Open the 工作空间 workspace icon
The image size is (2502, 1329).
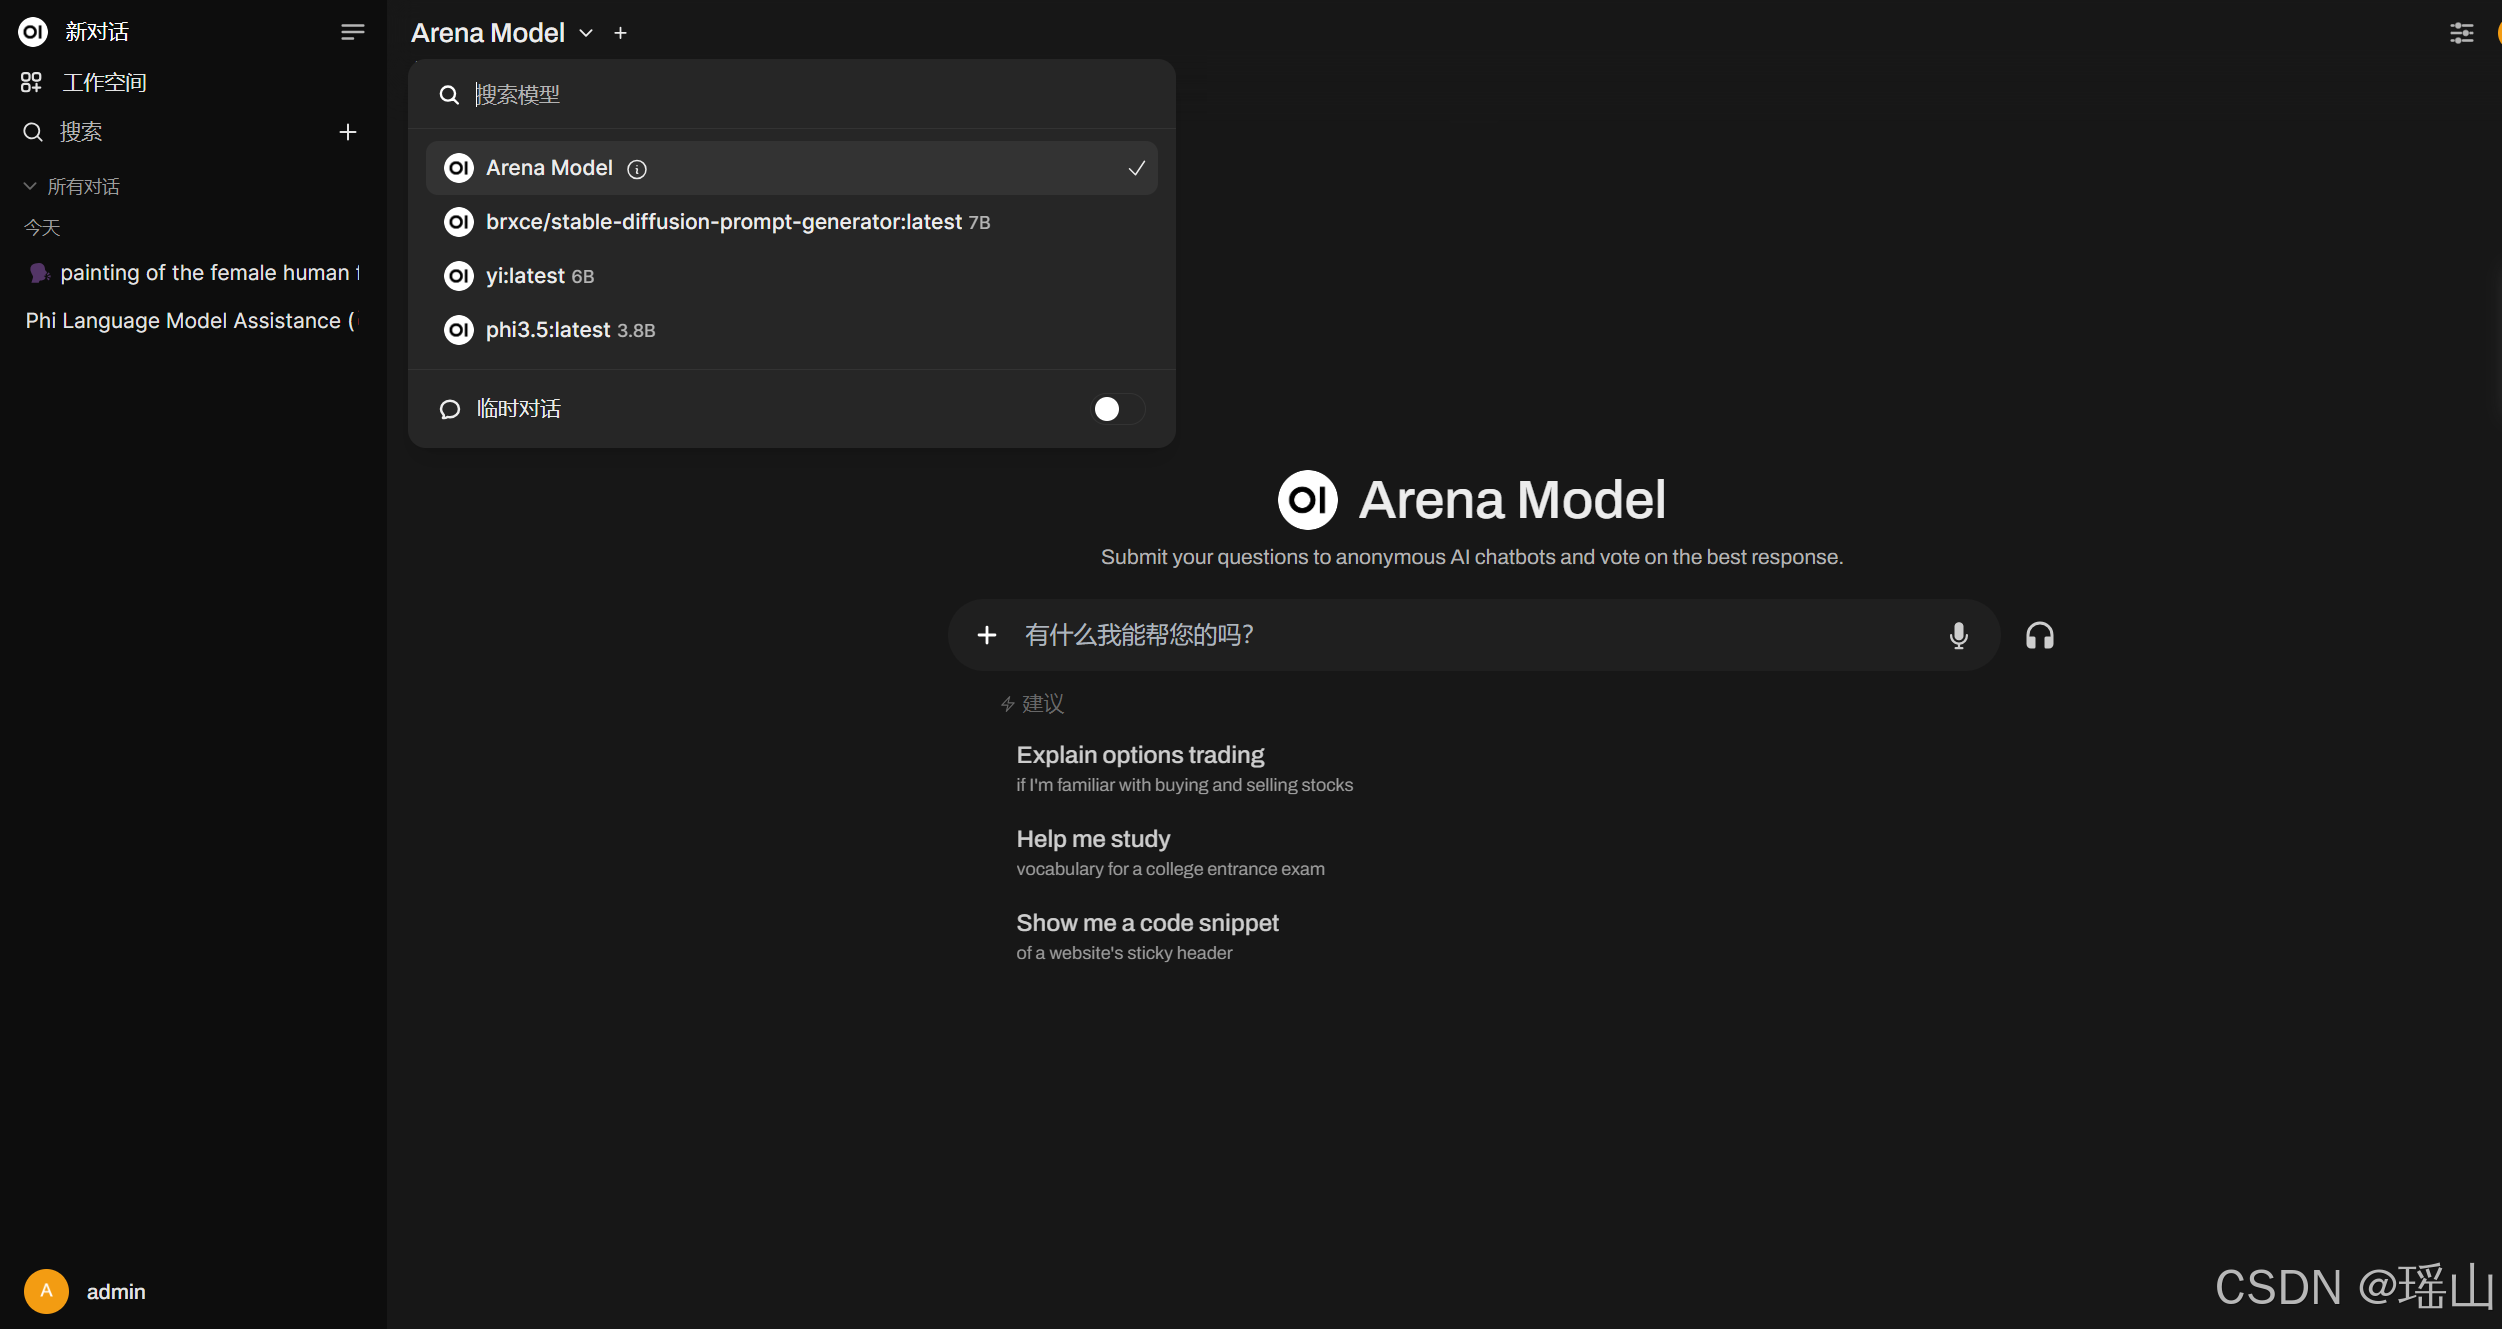point(31,82)
